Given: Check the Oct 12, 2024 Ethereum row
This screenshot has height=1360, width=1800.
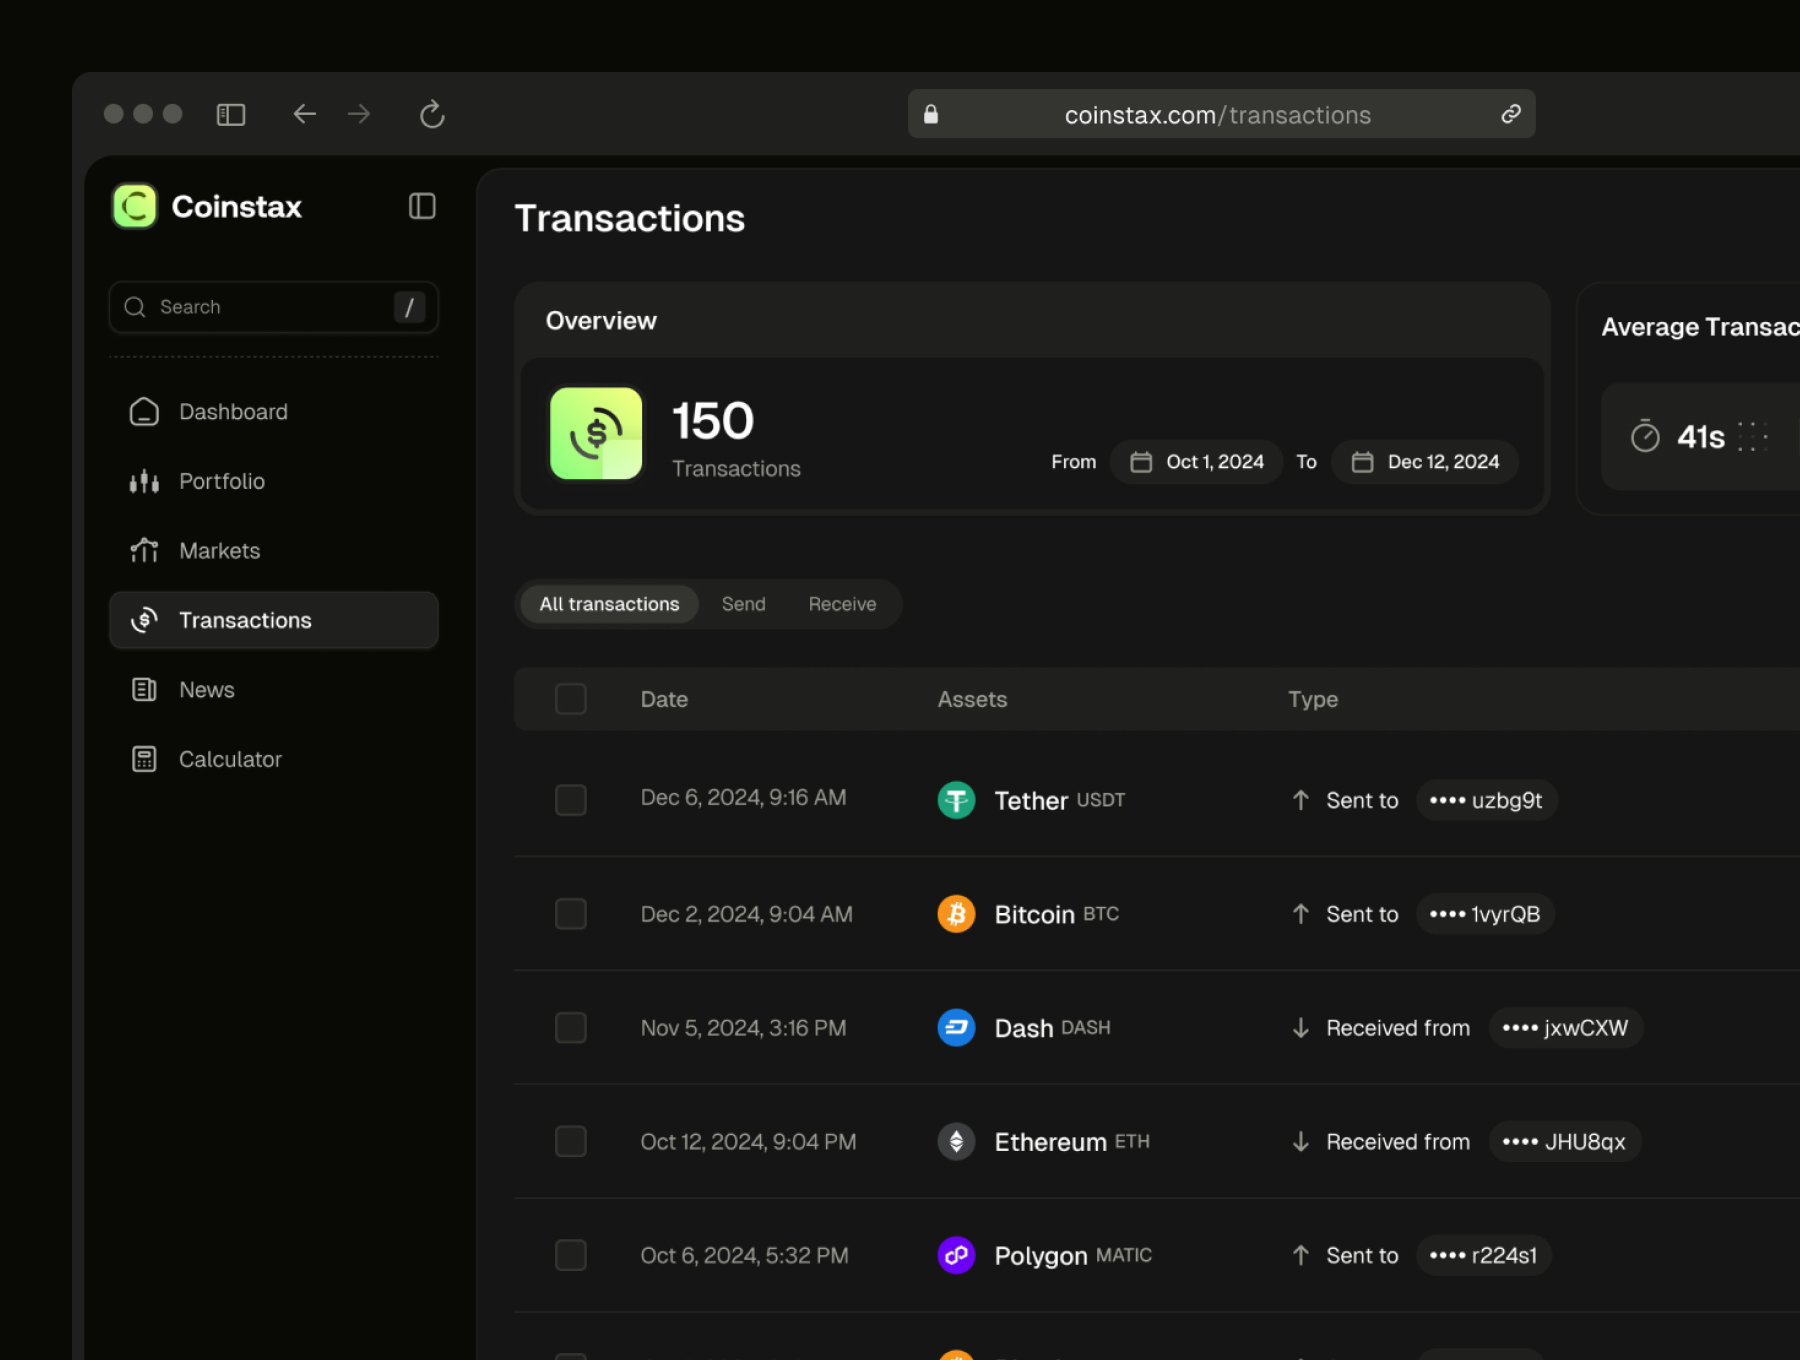Looking at the screenshot, I should tap(571, 1142).
